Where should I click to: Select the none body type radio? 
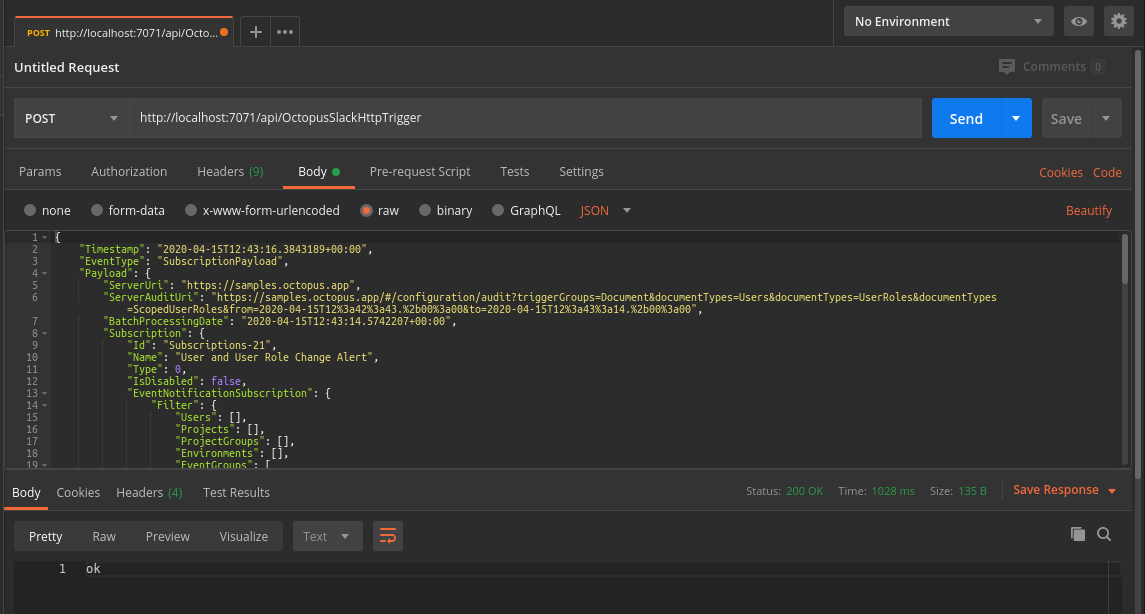pos(30,210)
